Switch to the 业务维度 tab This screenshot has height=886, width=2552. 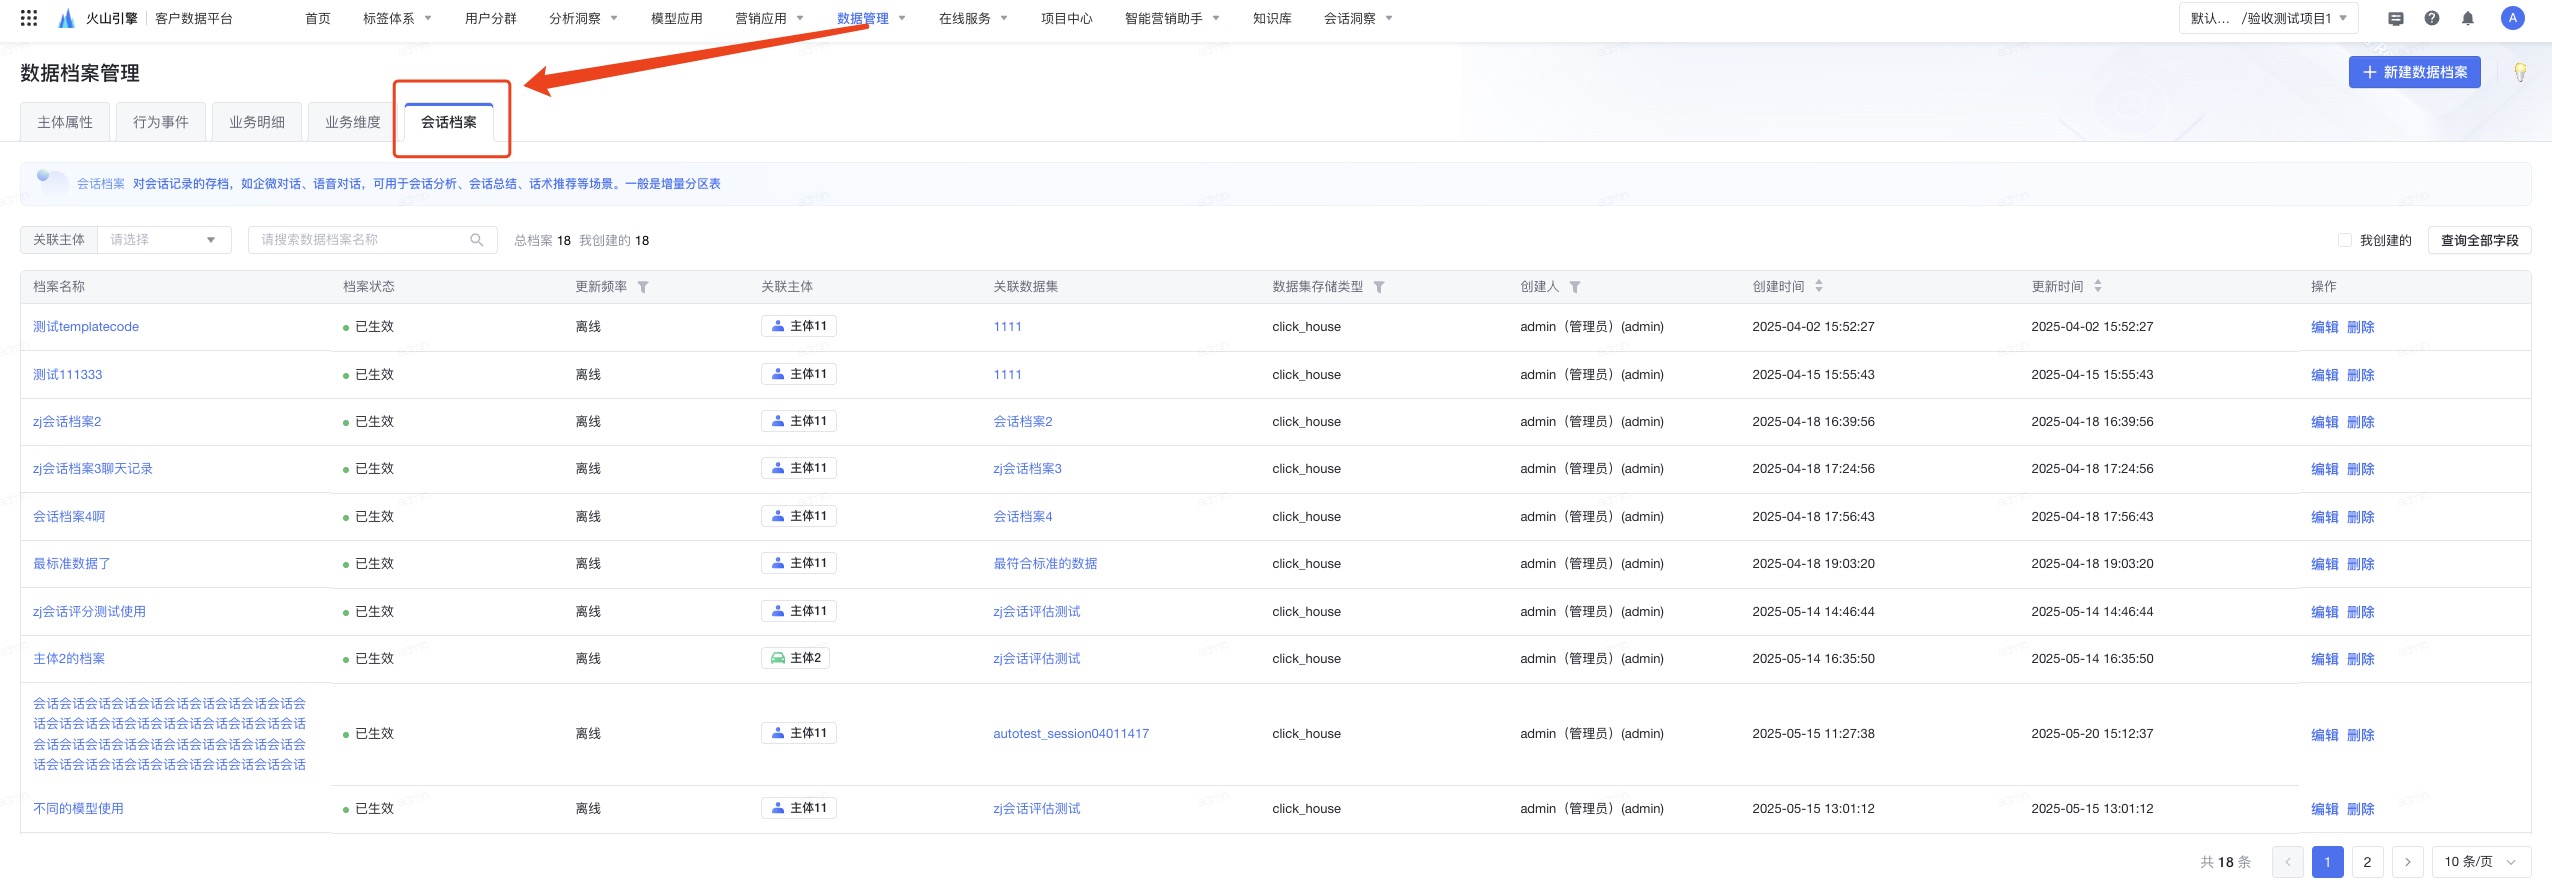click(353, 122)
